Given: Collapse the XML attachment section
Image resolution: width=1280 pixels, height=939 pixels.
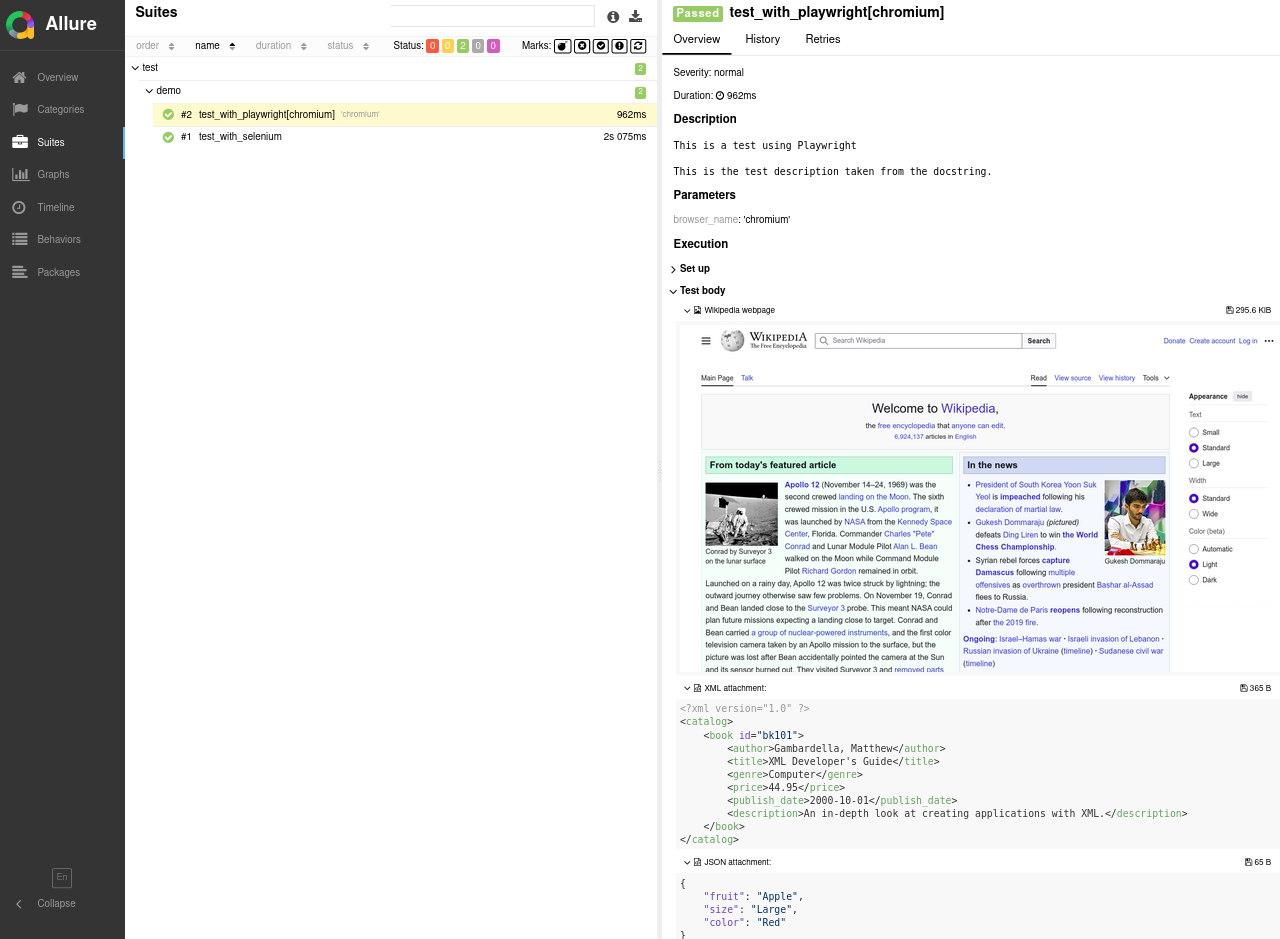Looking at the screenshot, I should 687,688.
